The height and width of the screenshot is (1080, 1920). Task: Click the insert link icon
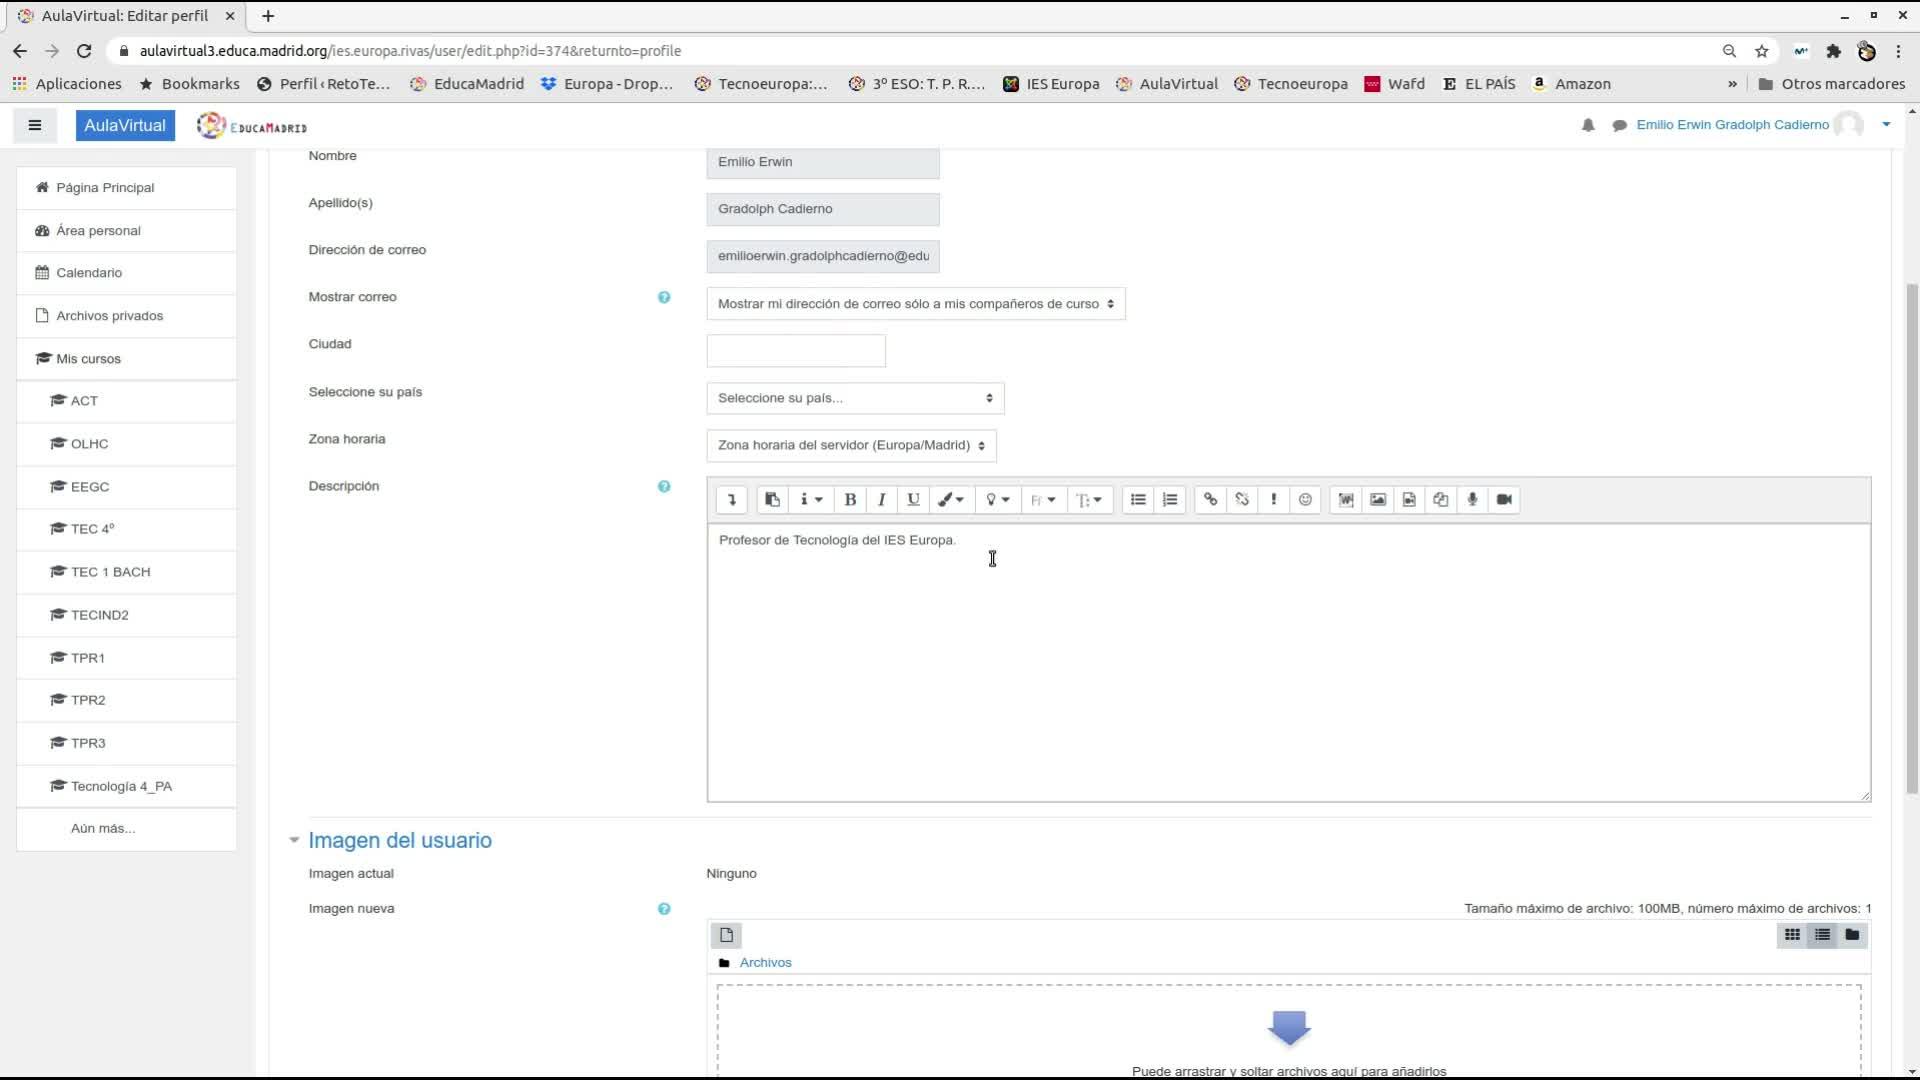[1210, 500]
